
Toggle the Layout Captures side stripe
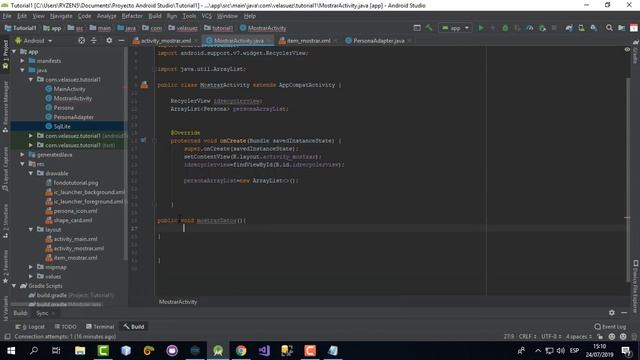click(5, 169)
